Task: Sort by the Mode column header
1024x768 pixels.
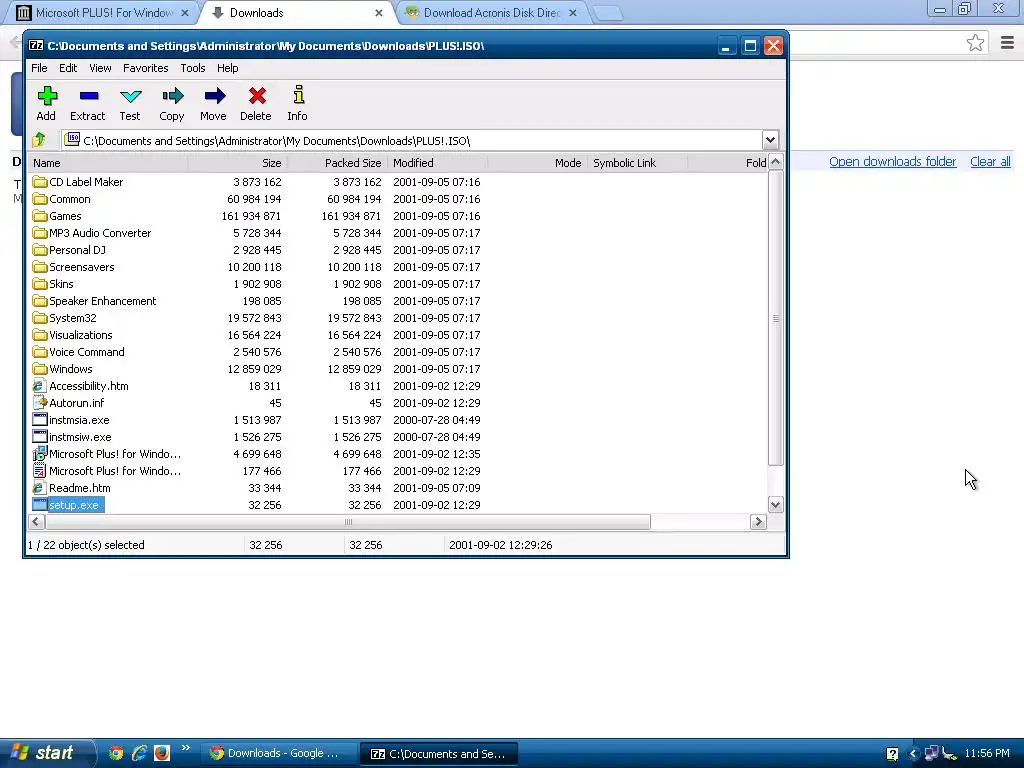Action: coord(537,163)
